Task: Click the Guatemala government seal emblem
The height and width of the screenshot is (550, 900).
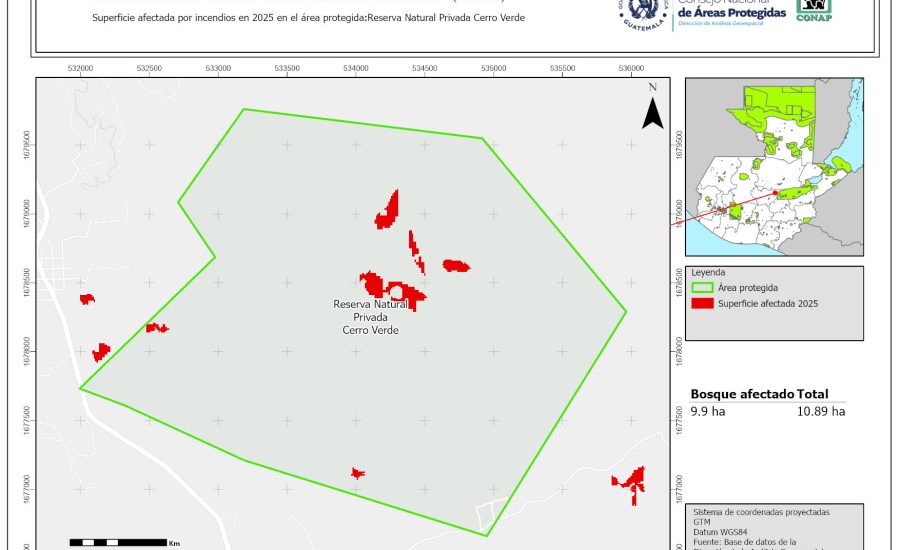Action: 643,14
